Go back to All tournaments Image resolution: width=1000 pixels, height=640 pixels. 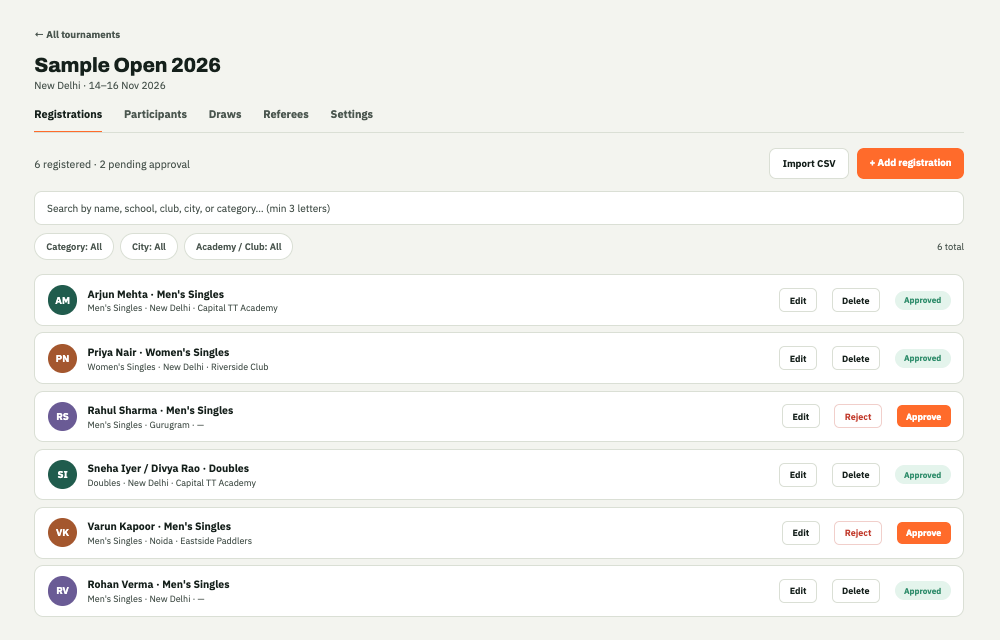tap(77, 34)
